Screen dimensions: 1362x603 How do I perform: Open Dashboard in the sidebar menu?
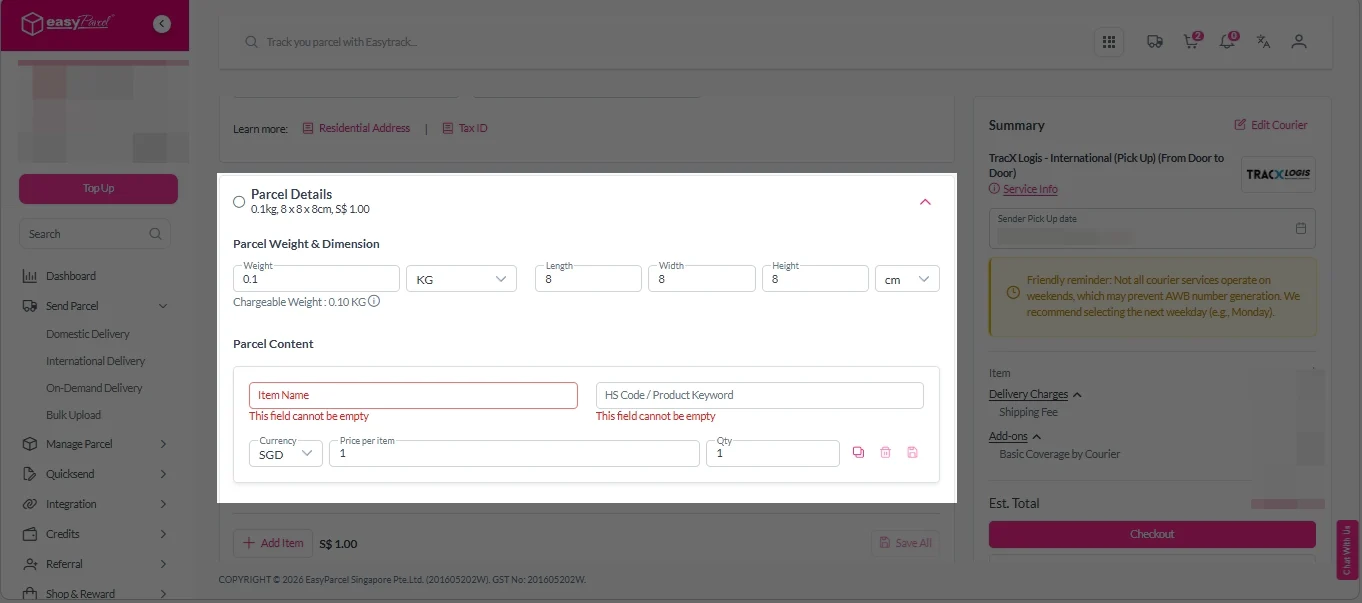click(71, 276)
